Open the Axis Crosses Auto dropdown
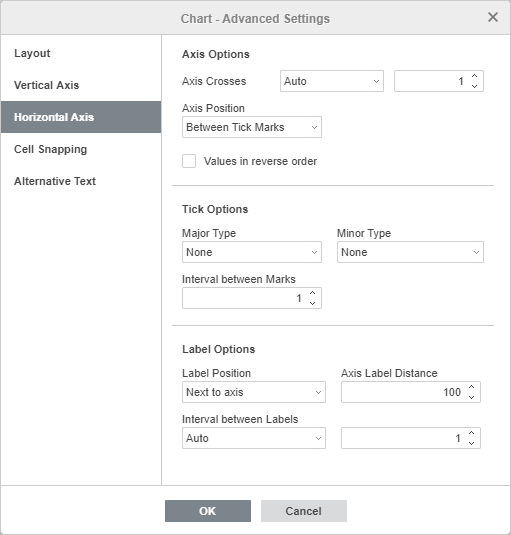 332,81
